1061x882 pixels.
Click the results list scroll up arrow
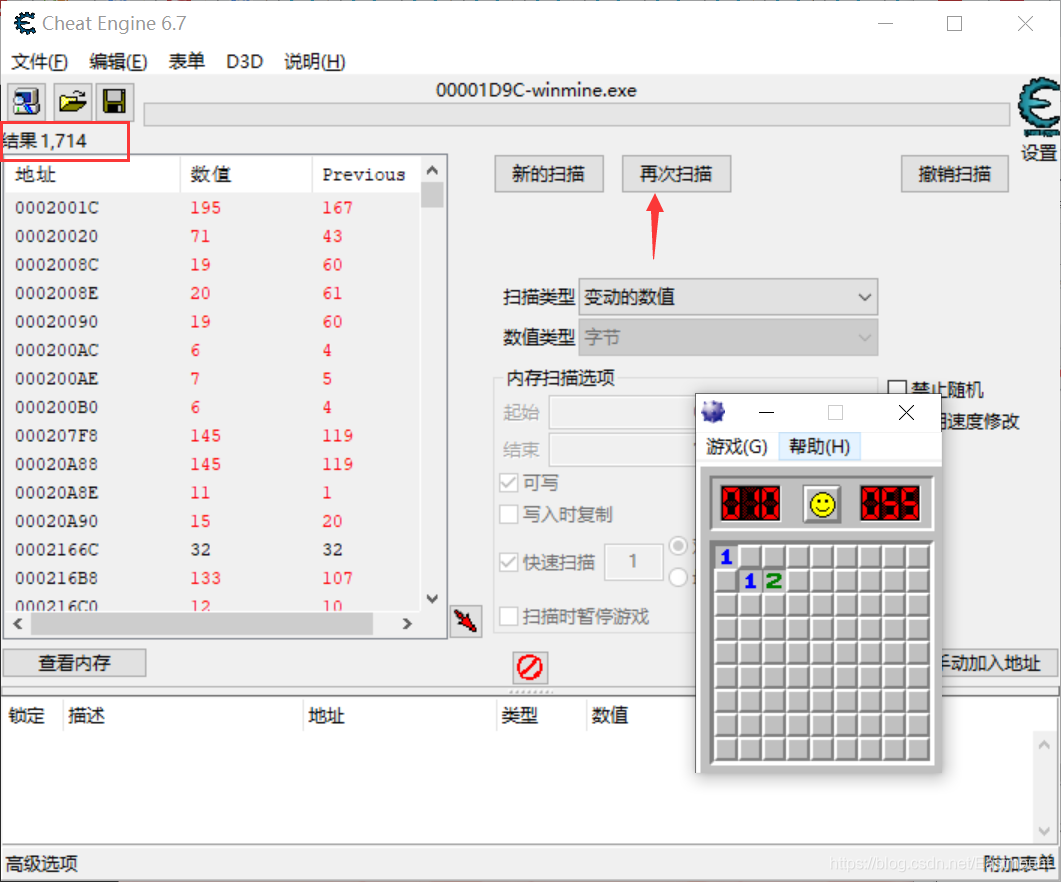pyautogui.click(x=432, y=170)
